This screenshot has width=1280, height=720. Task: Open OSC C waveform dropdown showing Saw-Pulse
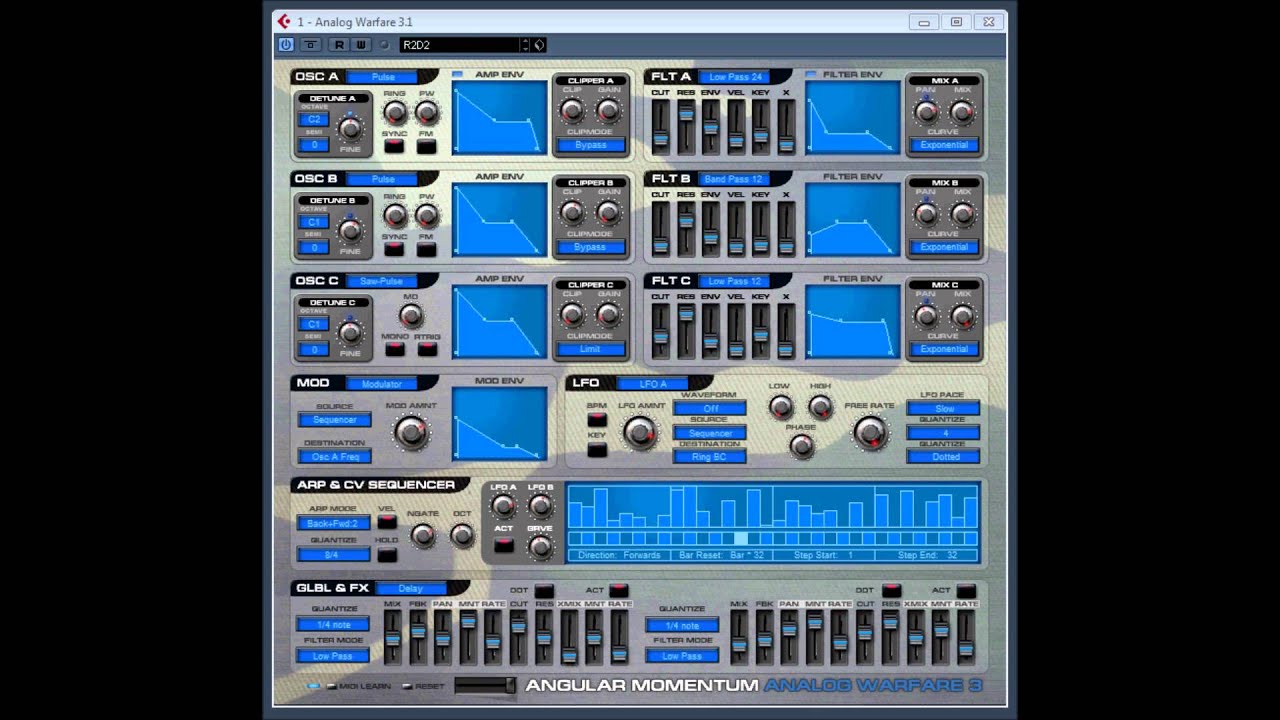pyautogui.click(x=383, y=281)
